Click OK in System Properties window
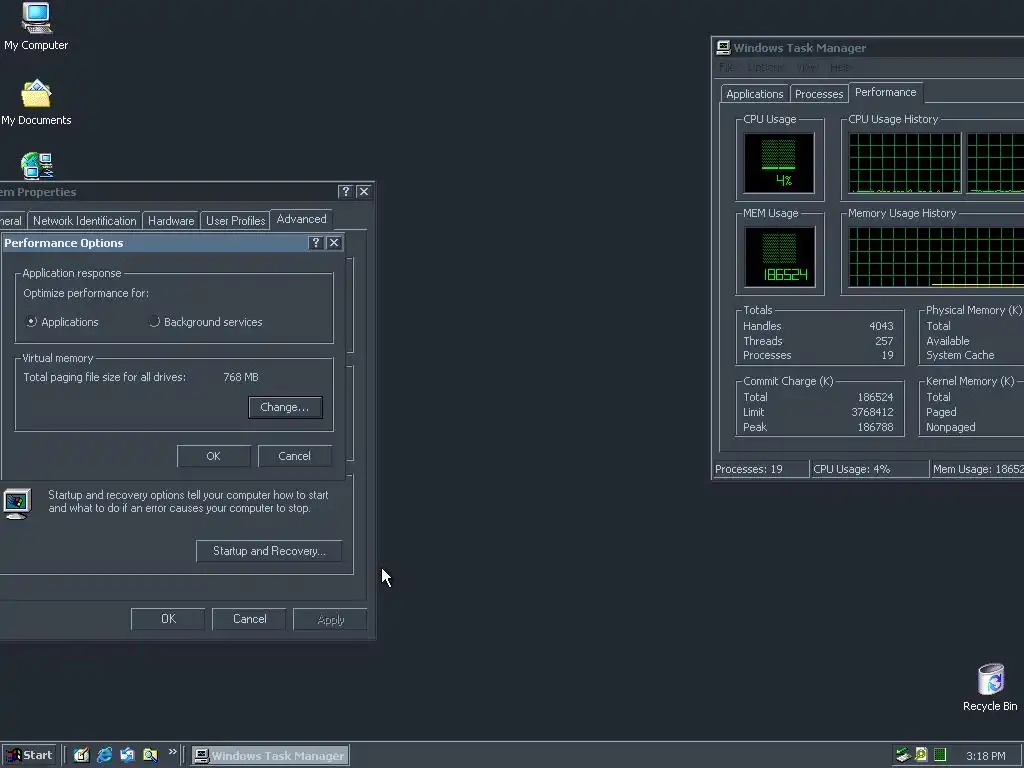This screenshot has width=1024, height=768. pos(168,618)
